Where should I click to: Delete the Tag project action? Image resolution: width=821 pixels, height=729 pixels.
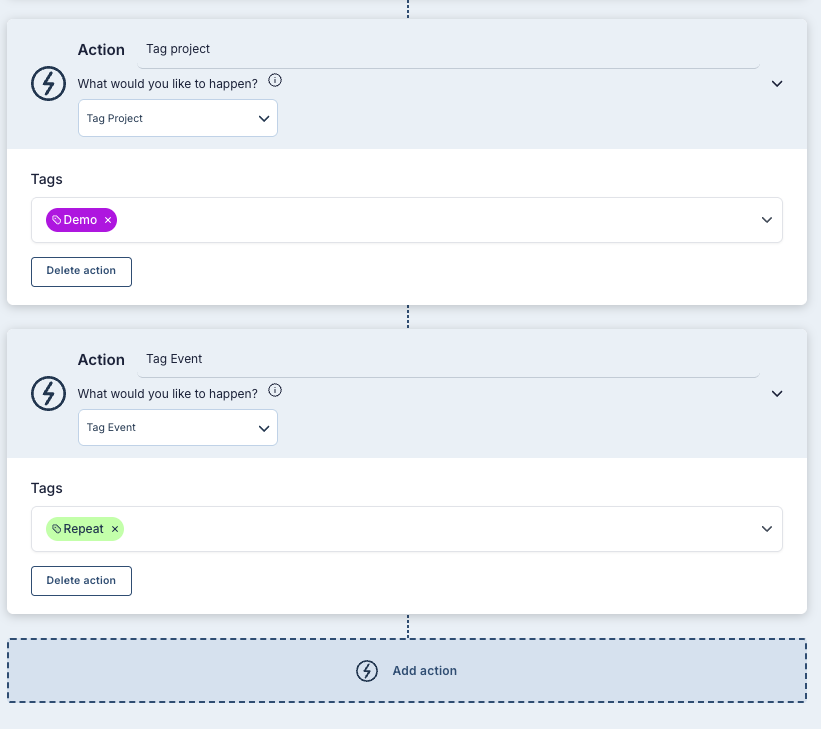pos(81,271)
